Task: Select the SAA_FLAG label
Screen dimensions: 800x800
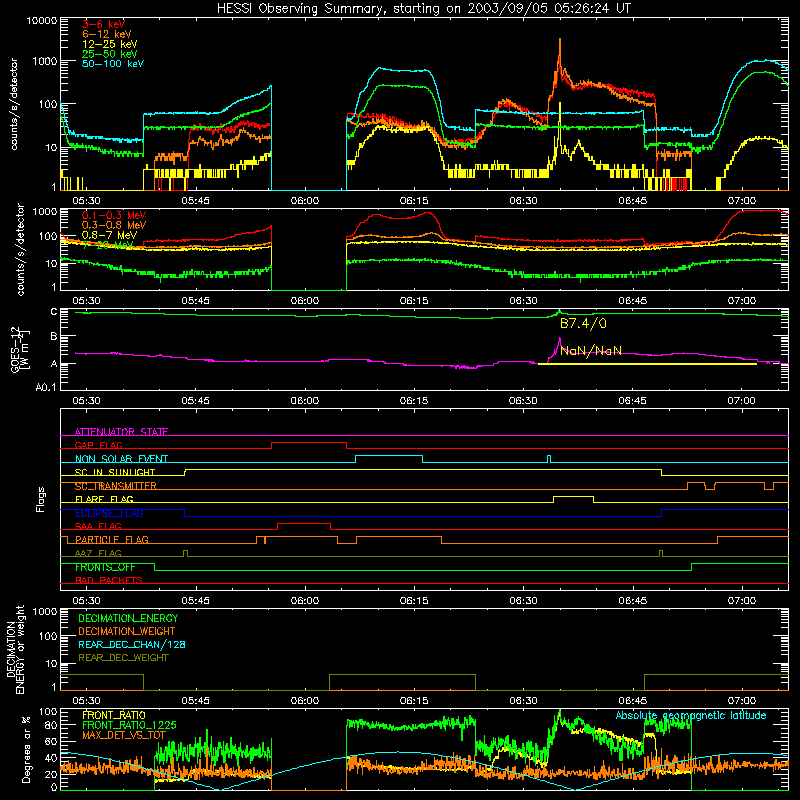Action: [x=98, y=526]
